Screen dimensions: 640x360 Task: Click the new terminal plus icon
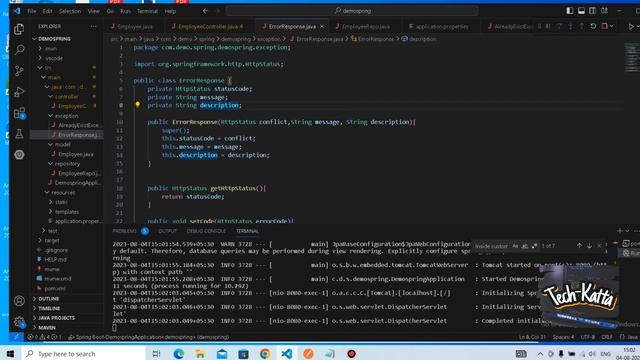[620, 231]
